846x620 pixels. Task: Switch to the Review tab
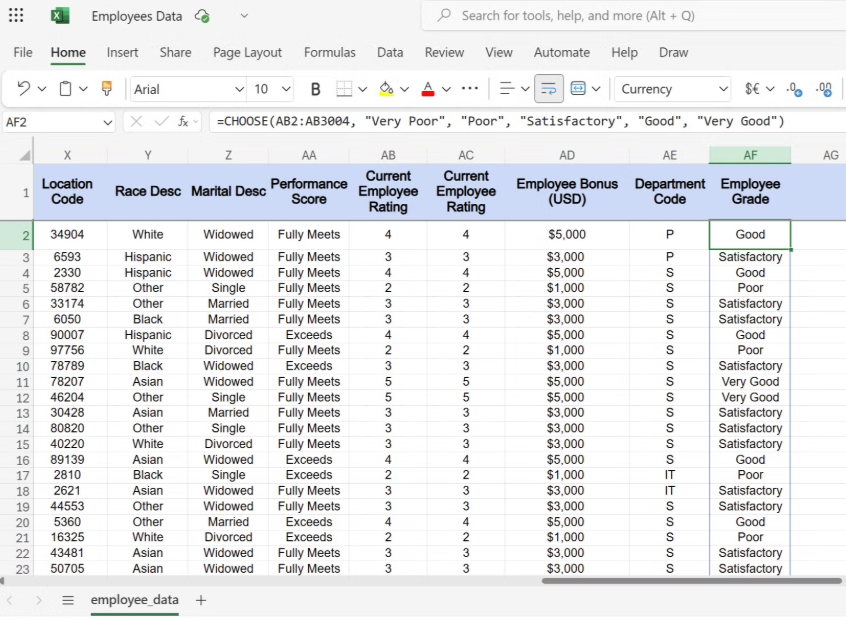tap(444, 52)
